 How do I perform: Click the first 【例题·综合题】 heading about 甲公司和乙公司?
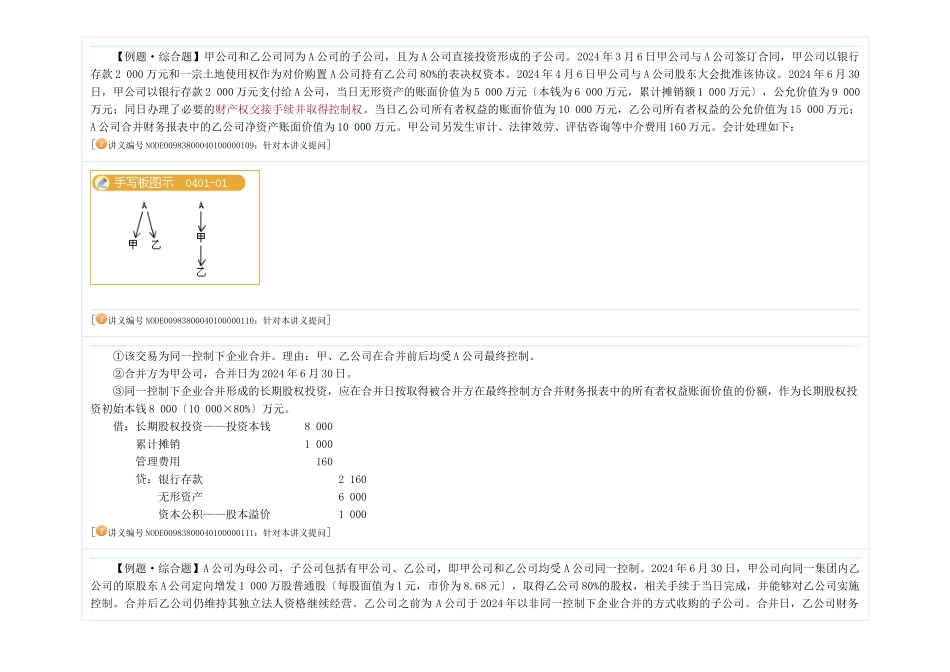(x=157, y=56)
